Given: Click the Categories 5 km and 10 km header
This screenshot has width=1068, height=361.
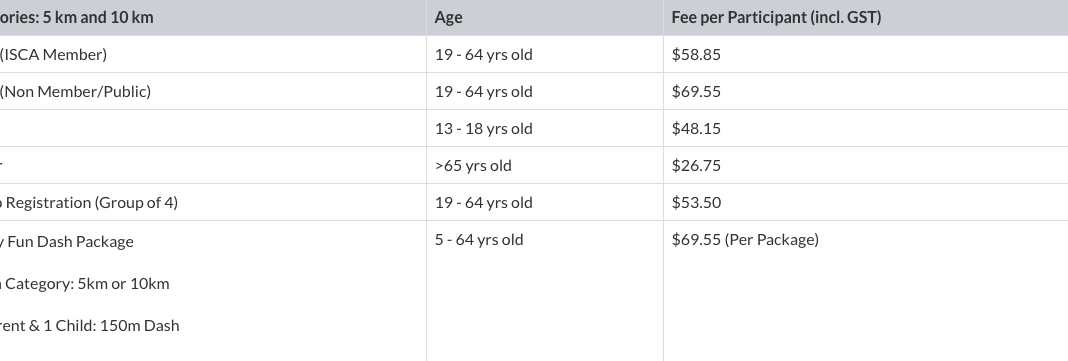Looking at the screenshot, I should point(76,18).
